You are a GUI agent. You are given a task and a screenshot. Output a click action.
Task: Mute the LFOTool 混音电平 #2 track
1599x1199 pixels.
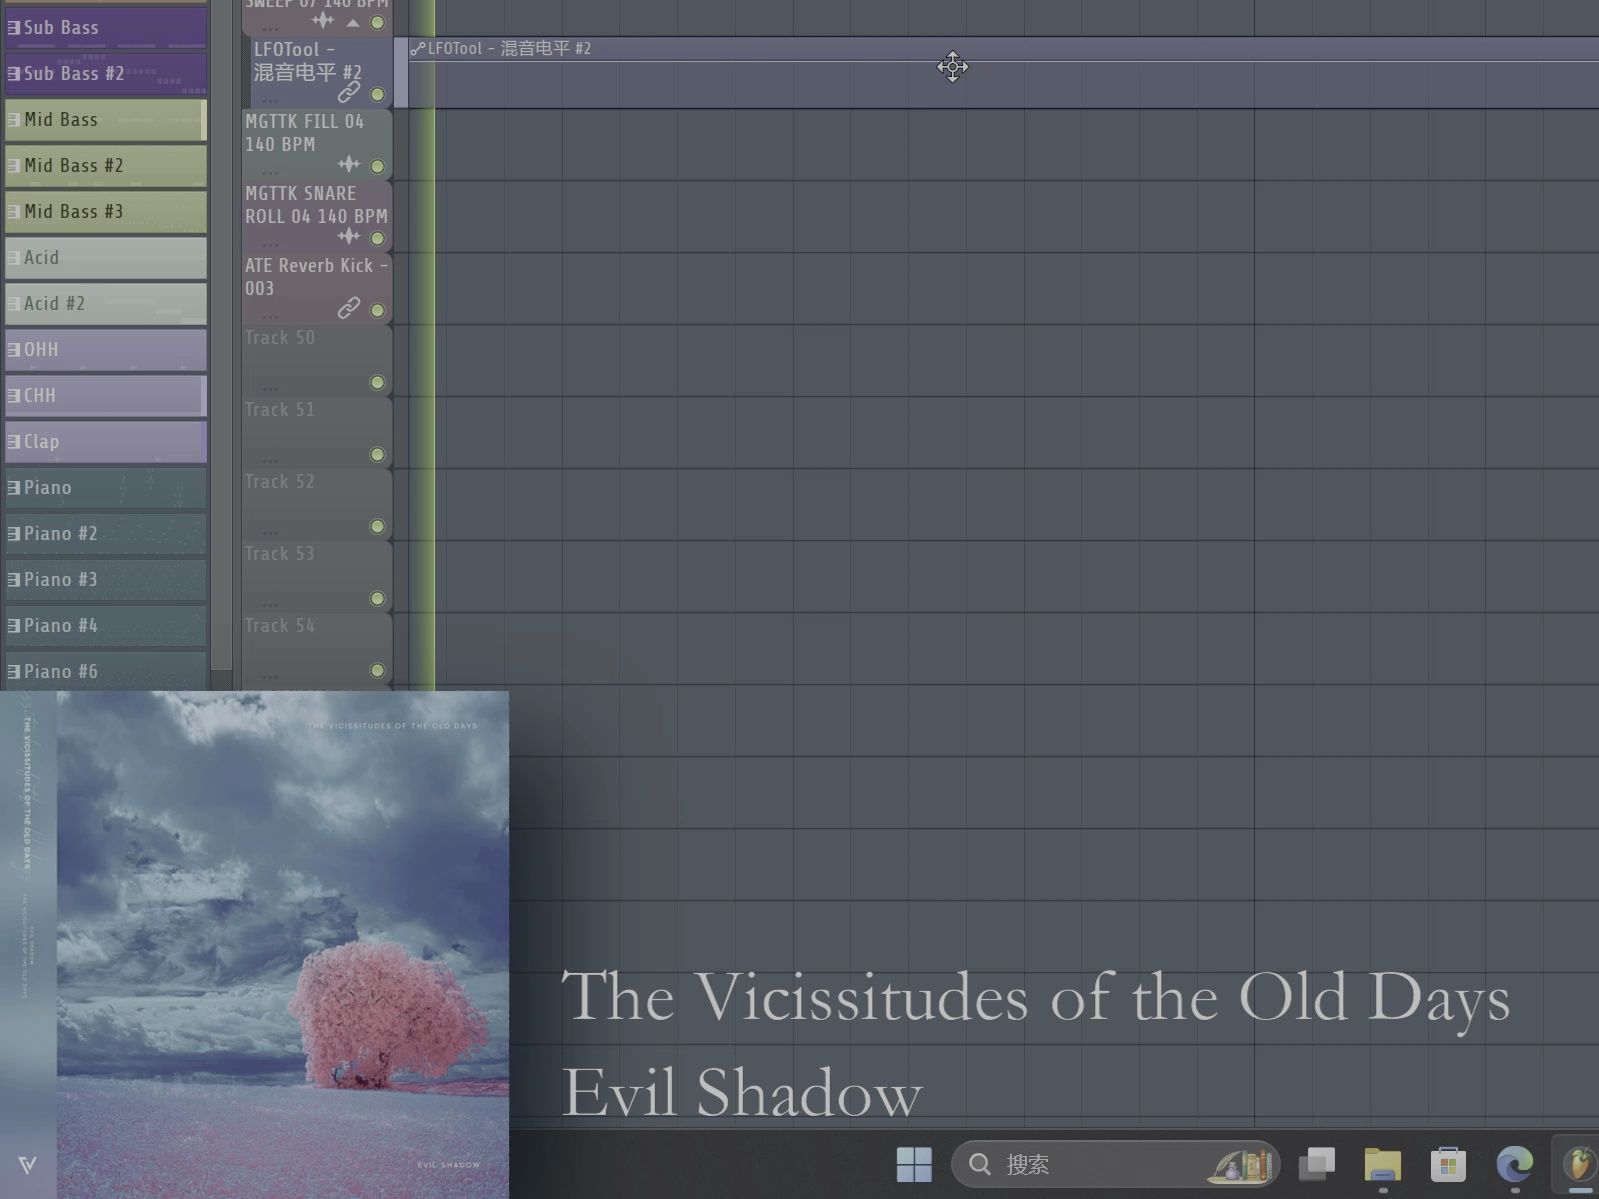(377, 94)
